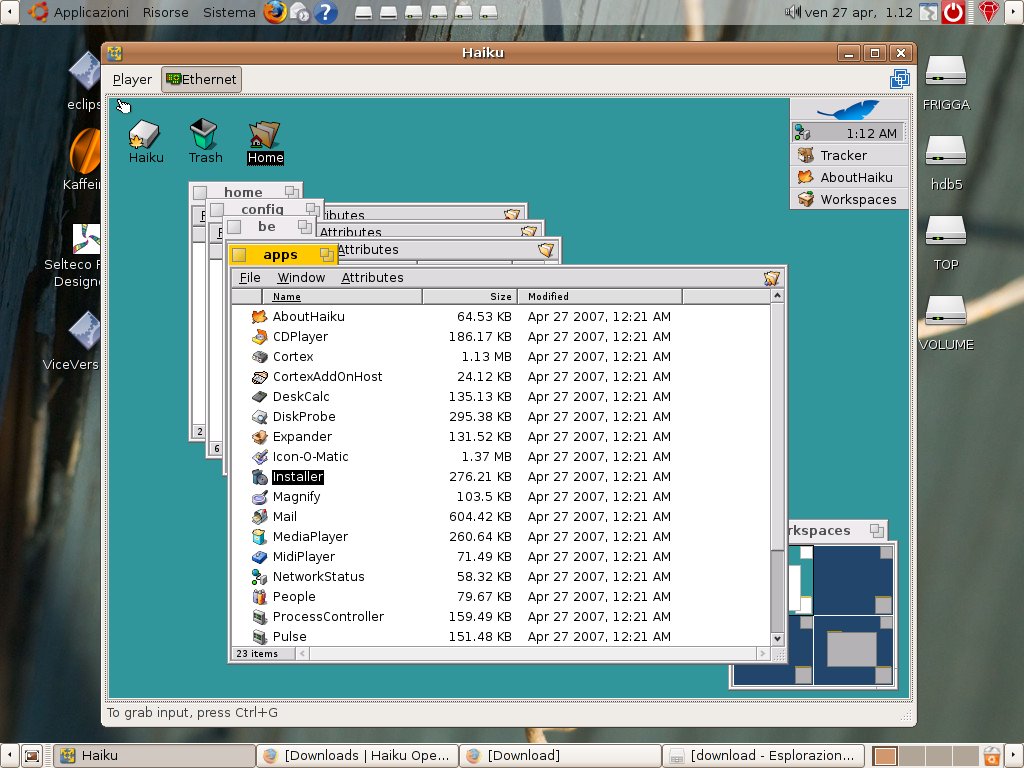The height and width of the screenshot is (768, 1024).
Task: Open the Applicazioni menu in Ubuntu panel
Action: pos(90,12)
